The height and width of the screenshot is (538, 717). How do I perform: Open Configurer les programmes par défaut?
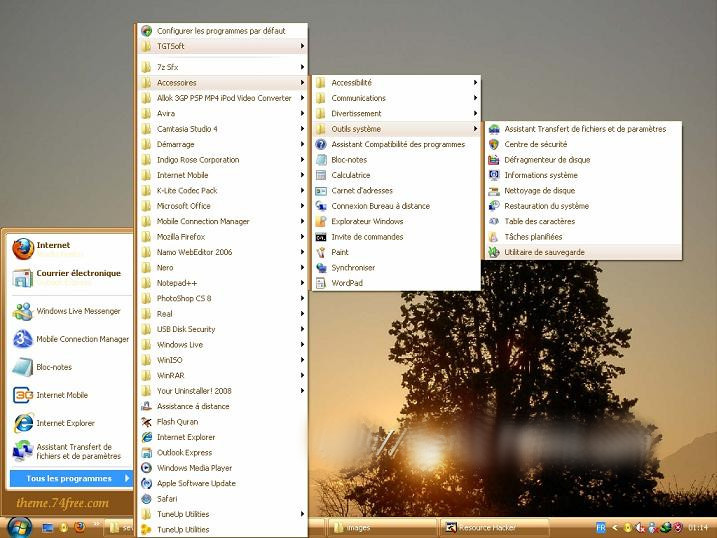[x=223, y=31]
